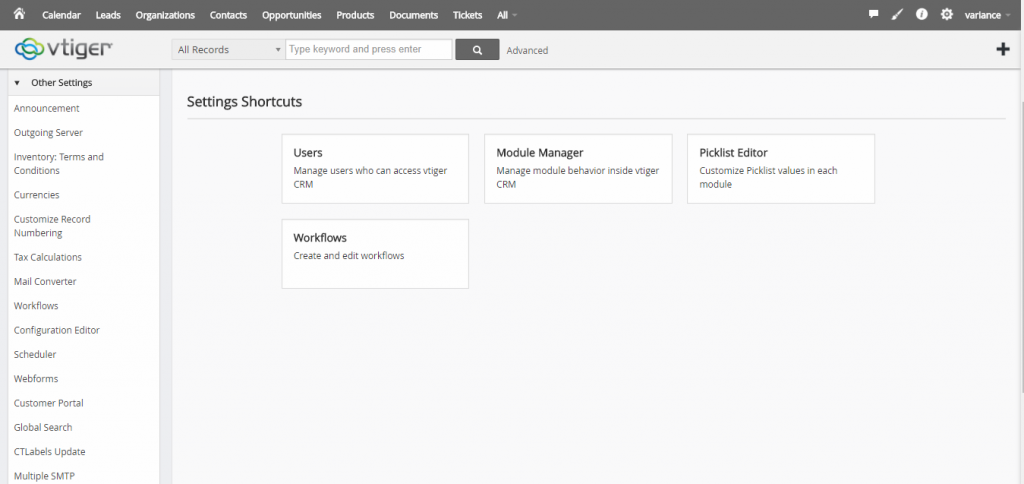Open Currencies settings
This screenshot has width=1024, height=484.
(x=37, y=195)
